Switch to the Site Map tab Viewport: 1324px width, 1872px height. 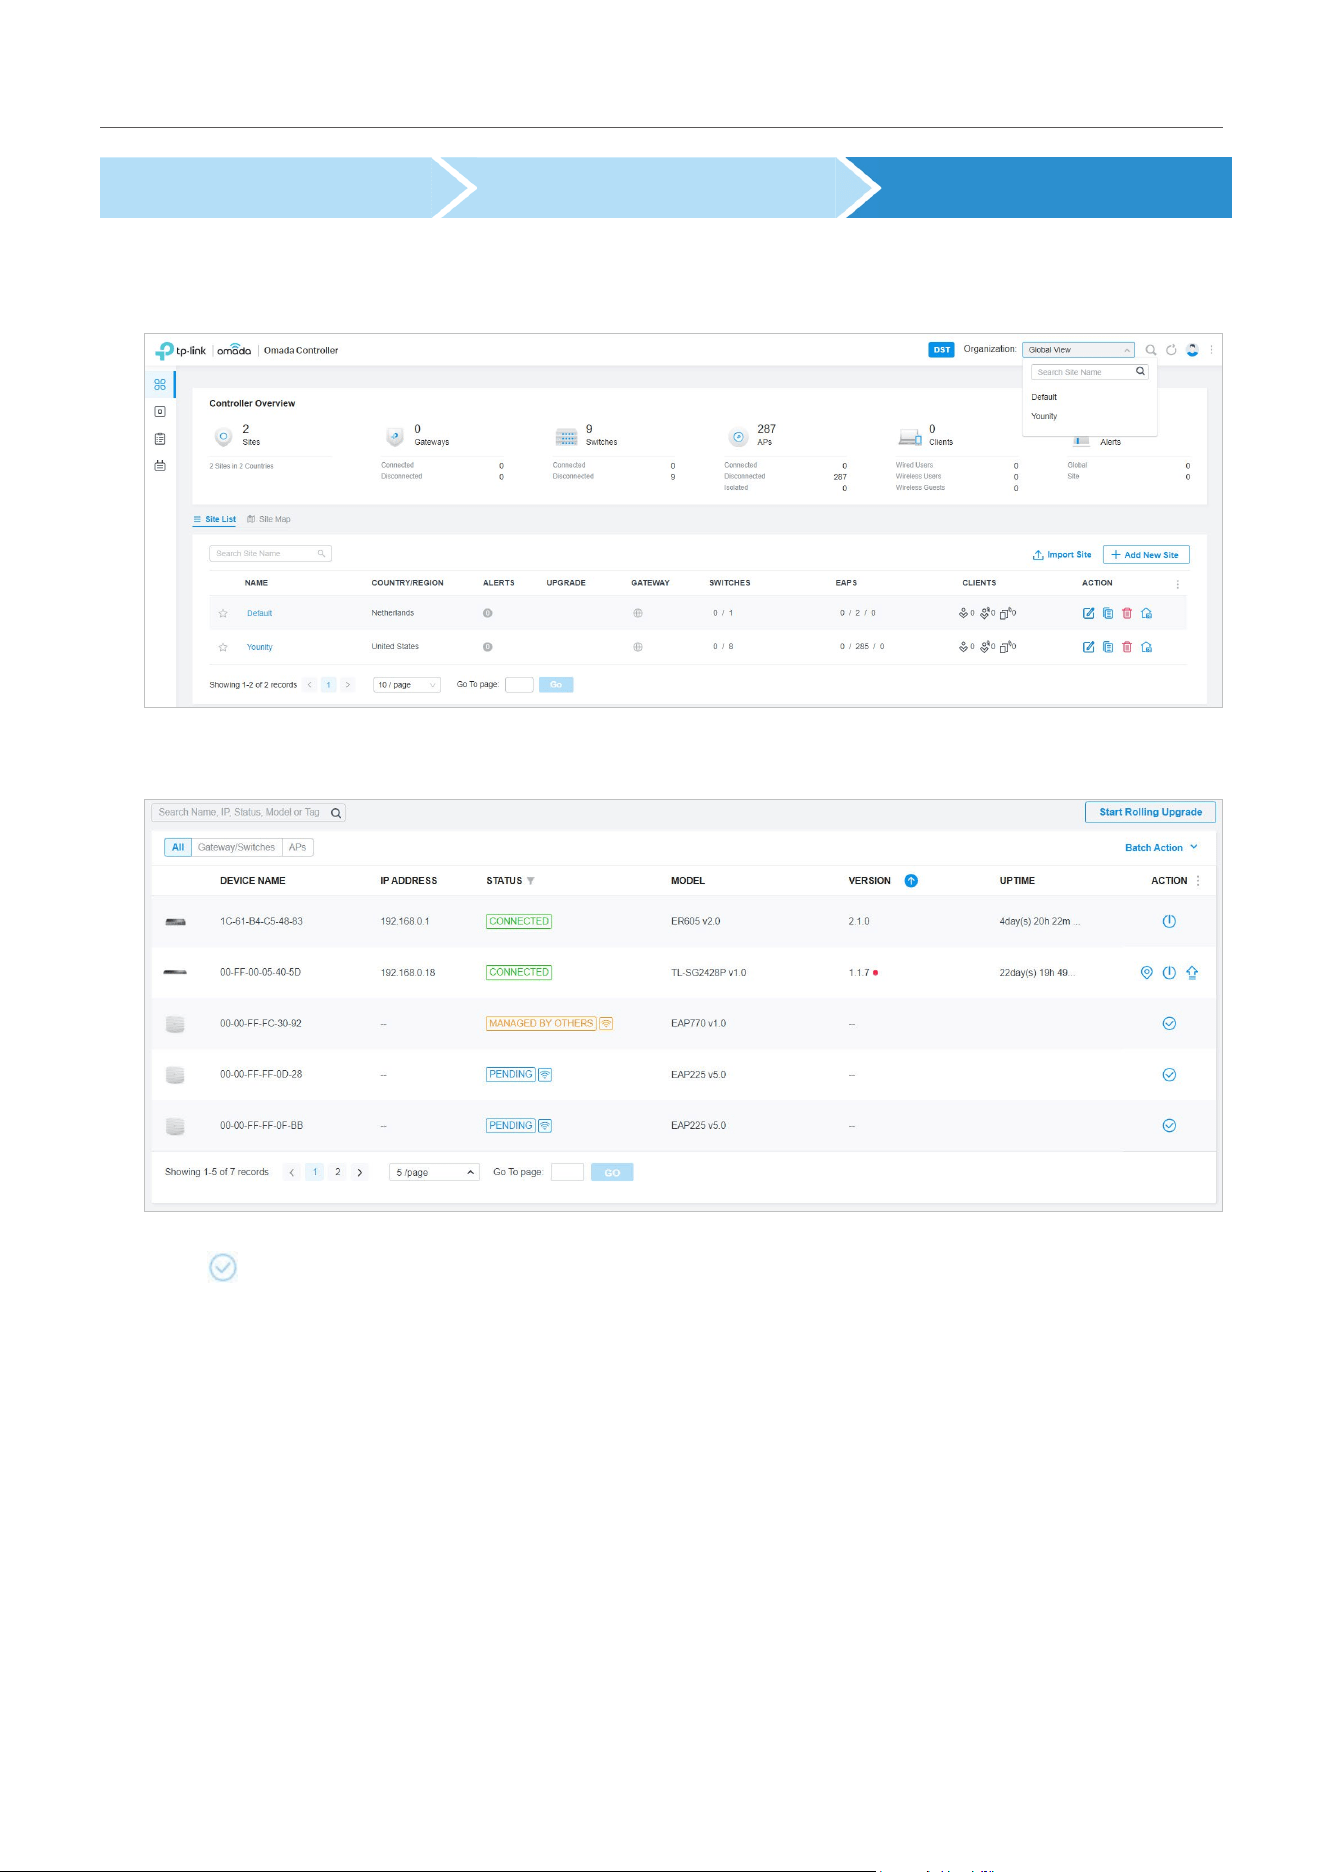pyautogui.click(x=269, y=520)
